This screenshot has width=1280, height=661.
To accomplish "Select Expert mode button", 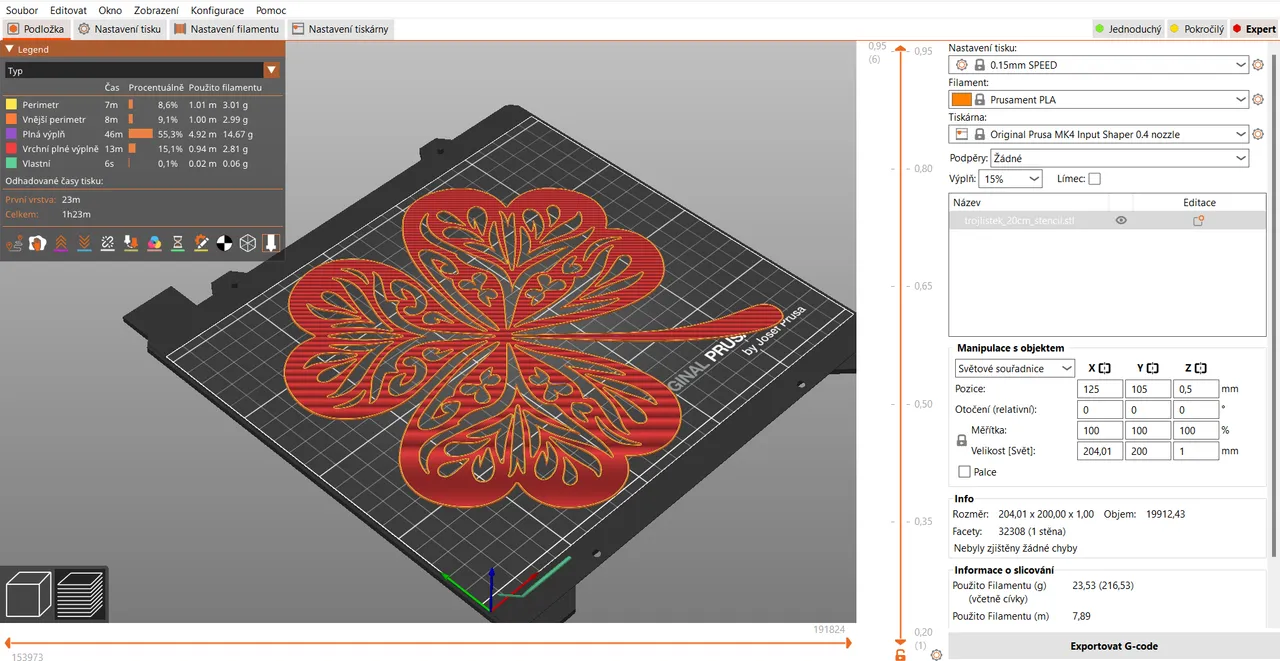I will [1253, 29].
